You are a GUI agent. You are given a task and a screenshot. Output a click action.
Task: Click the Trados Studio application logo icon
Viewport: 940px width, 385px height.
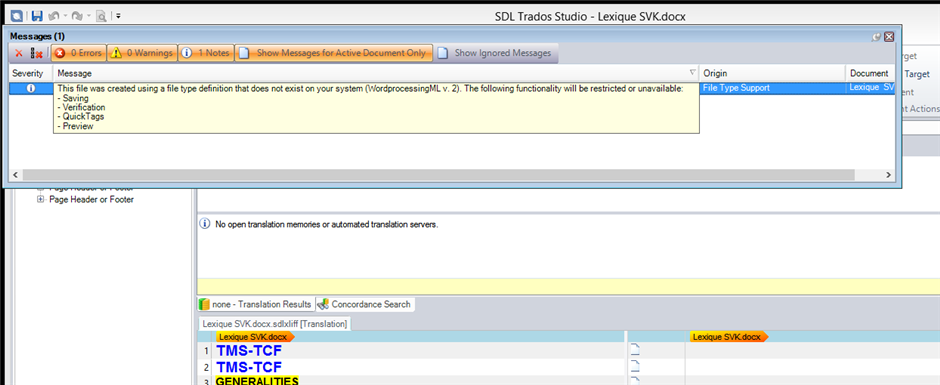pyautogui.click(x=18, y=16)
